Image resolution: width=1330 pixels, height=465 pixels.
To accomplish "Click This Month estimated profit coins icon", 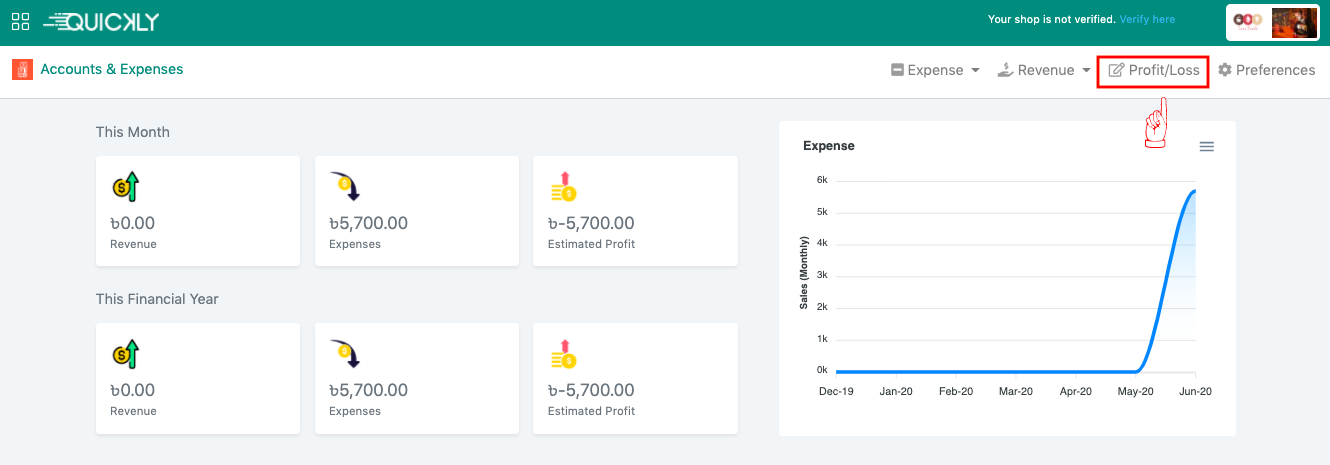I will 563,187.
